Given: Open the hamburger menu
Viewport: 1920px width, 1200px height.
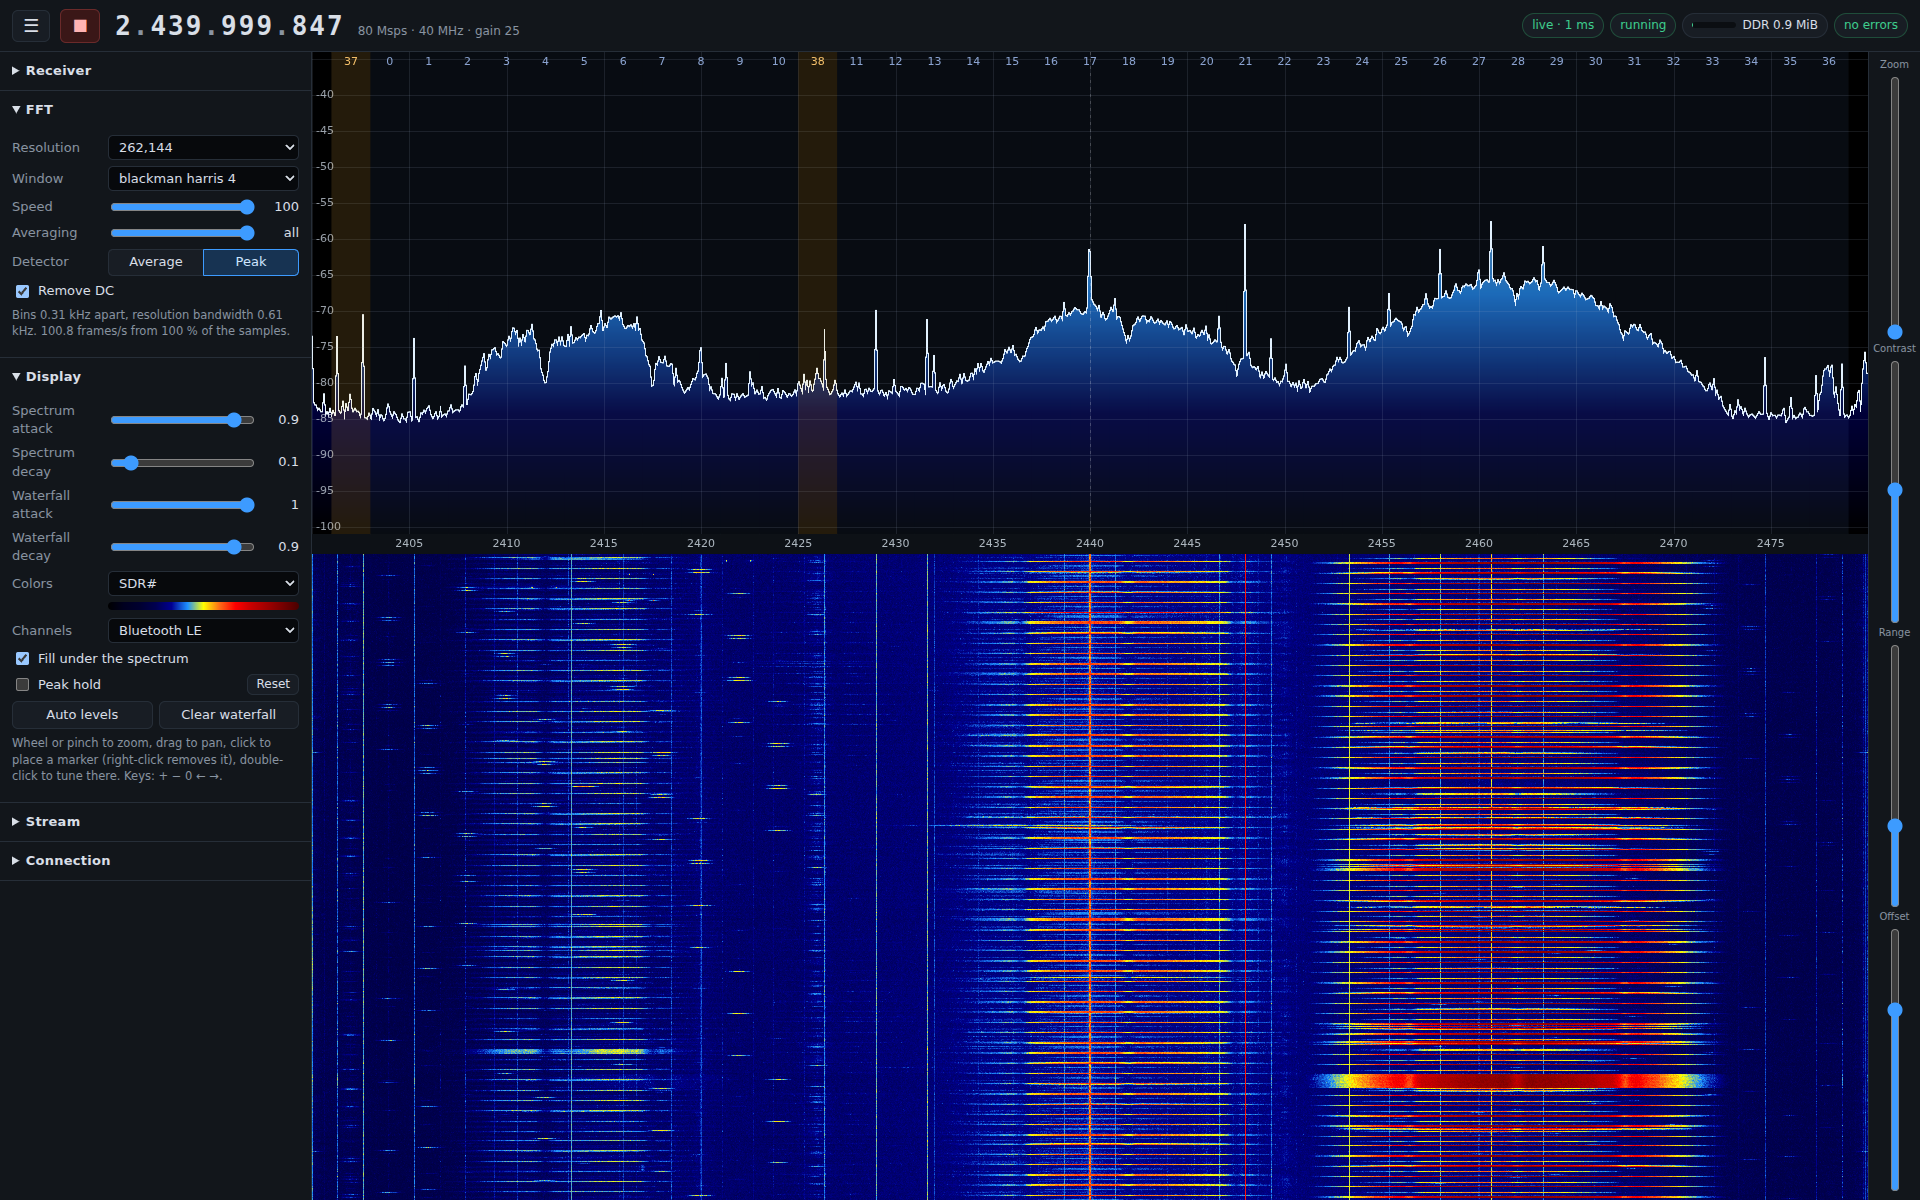Looking at the screenshot, I should pos(31,26).
